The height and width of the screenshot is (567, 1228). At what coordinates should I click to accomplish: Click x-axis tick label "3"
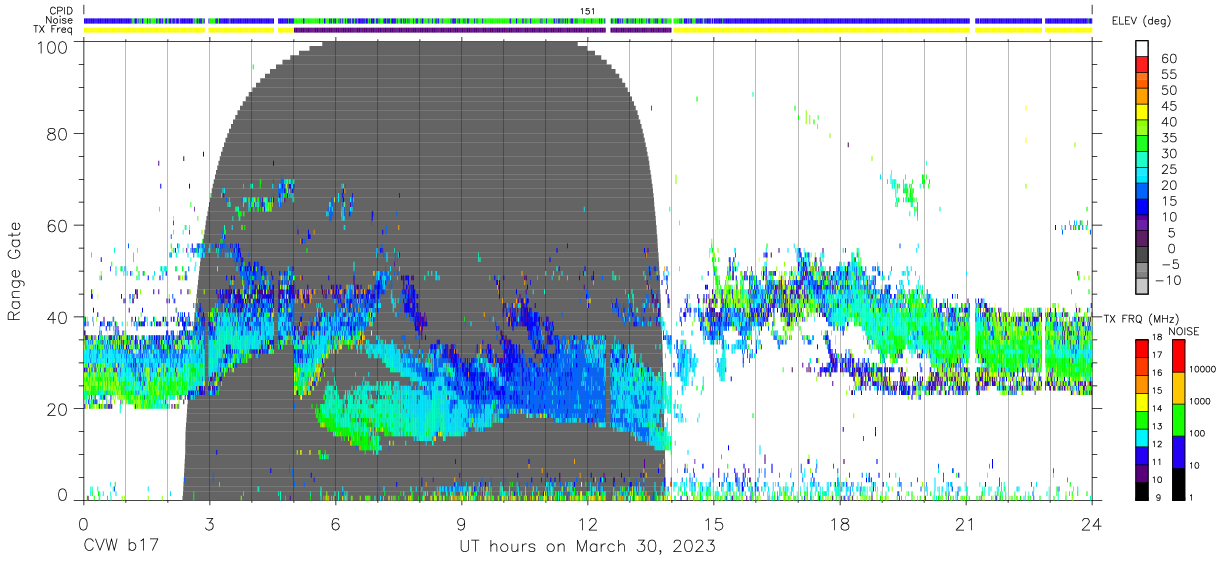(x=209, y=525)
